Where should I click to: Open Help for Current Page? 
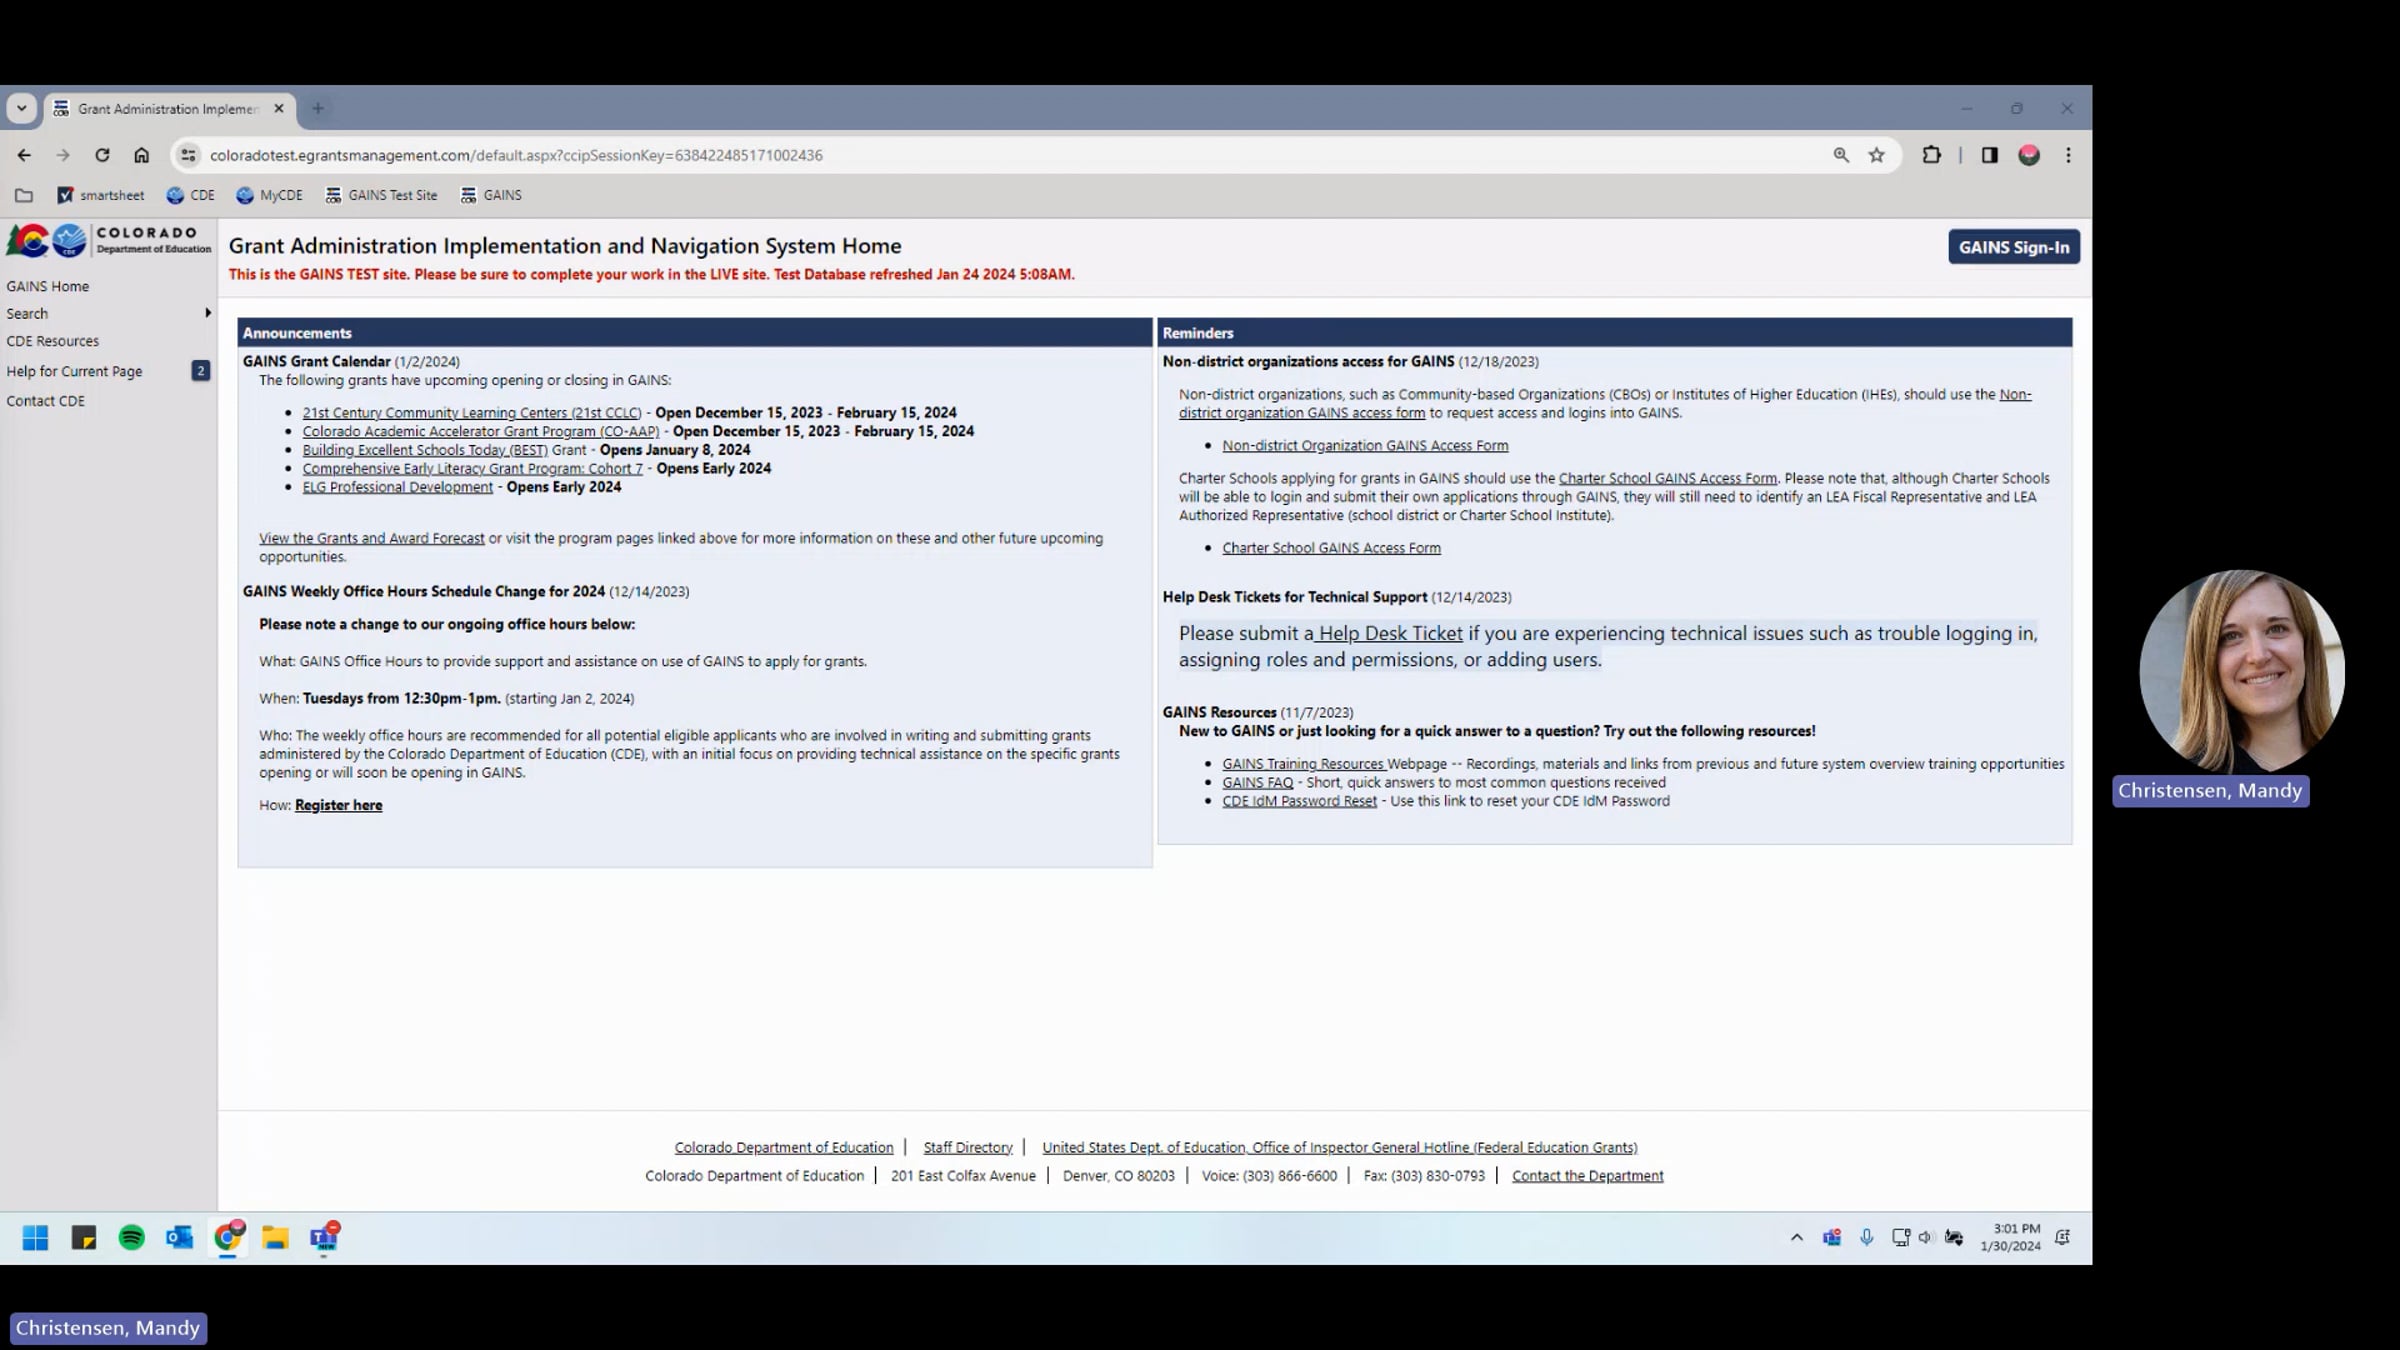pyautogui.click(x=75, y=371)
